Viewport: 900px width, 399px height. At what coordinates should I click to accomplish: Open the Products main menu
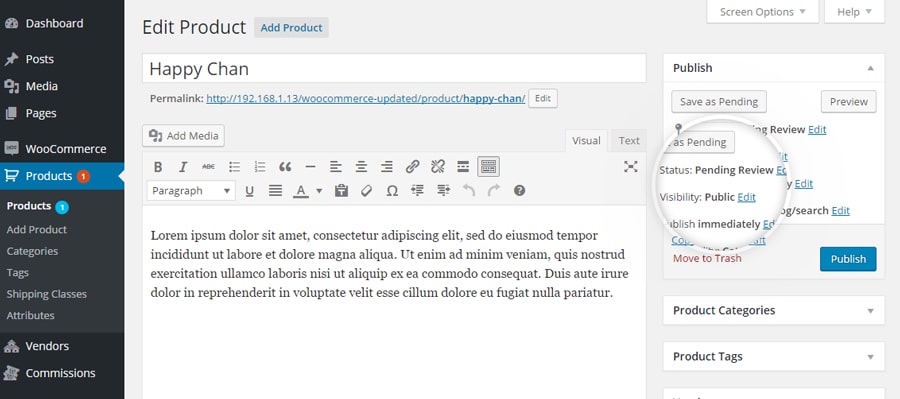pos(62,176)
